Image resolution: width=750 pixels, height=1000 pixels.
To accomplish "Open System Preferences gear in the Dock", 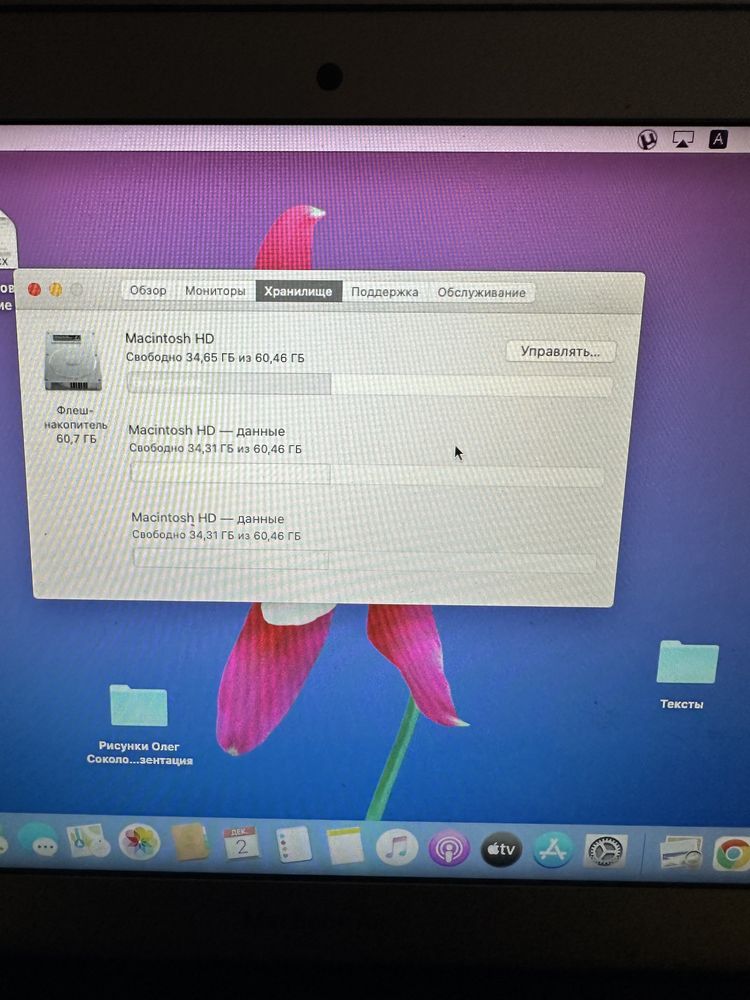I will tap(605, 851).
